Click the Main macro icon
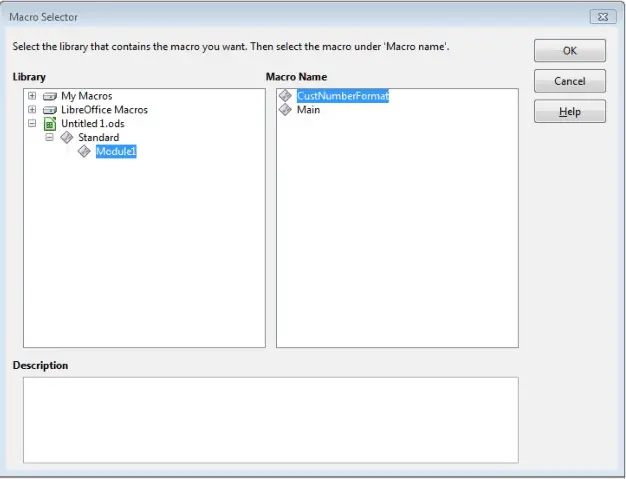The image size is (626, 479). [x=286, y=110]
